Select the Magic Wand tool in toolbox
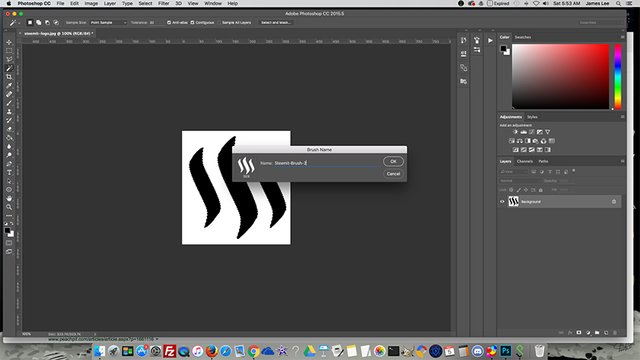Viewport: 640px width, 360px height. [9, 68]
